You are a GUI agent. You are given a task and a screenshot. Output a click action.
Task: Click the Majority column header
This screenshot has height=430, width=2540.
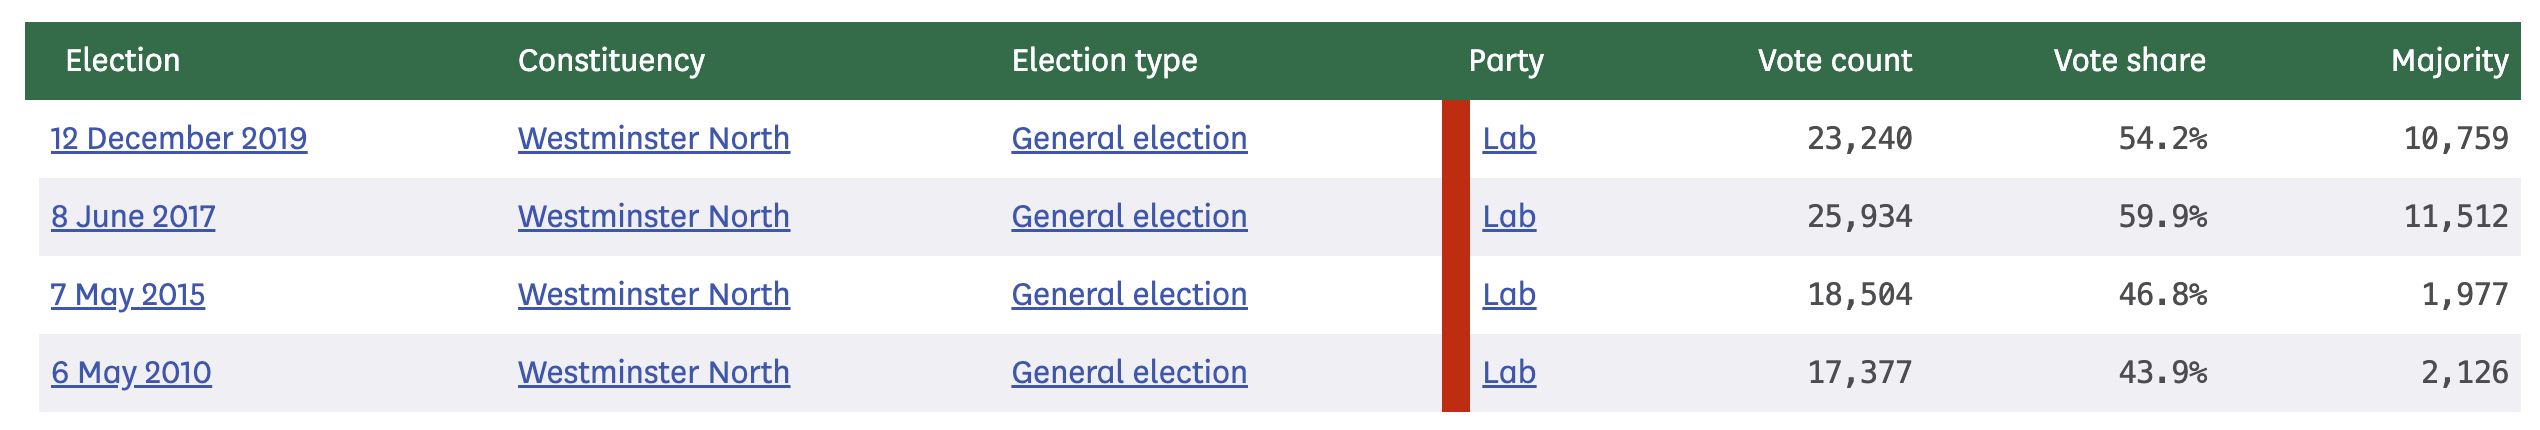point(2449,61)
